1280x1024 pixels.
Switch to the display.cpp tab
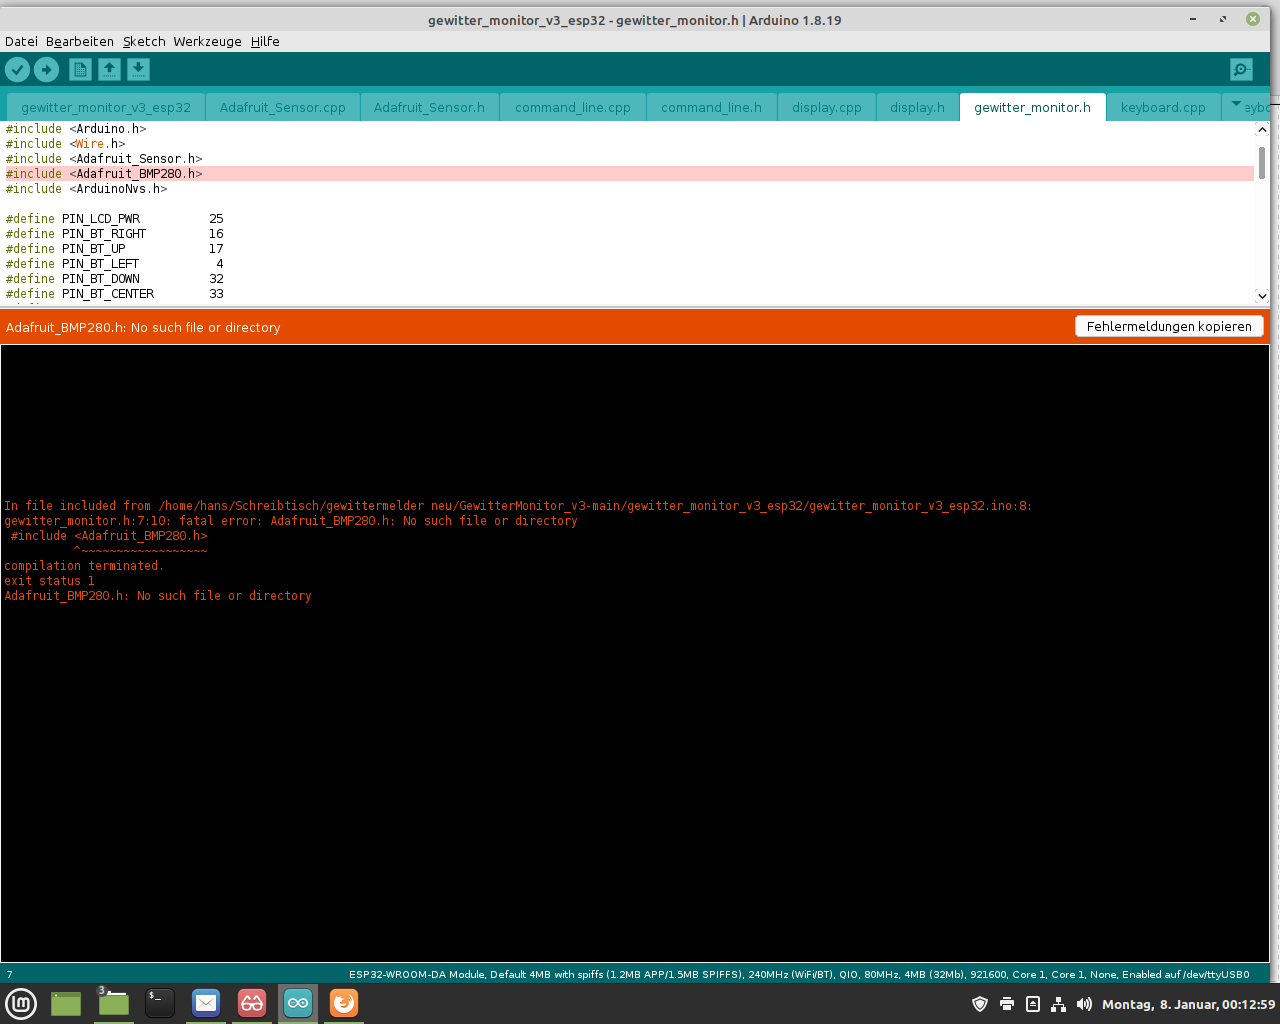pyautogui.click(x=826, y=107)
